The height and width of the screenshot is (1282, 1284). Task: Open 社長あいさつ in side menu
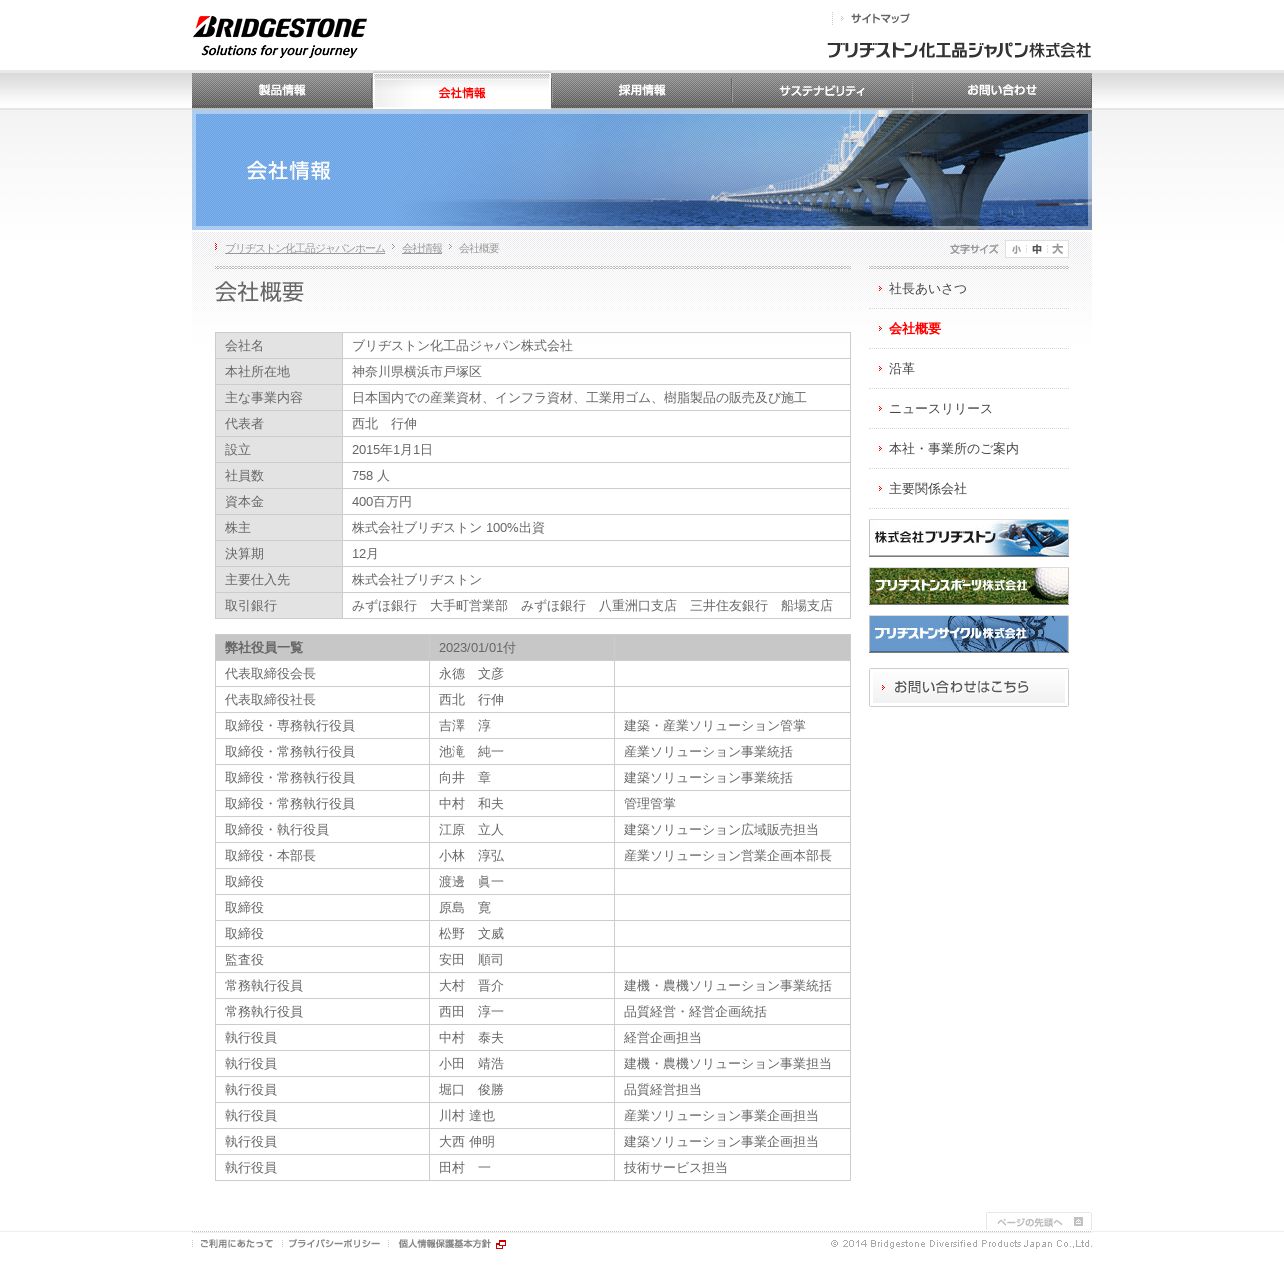[x=928, y=289]
